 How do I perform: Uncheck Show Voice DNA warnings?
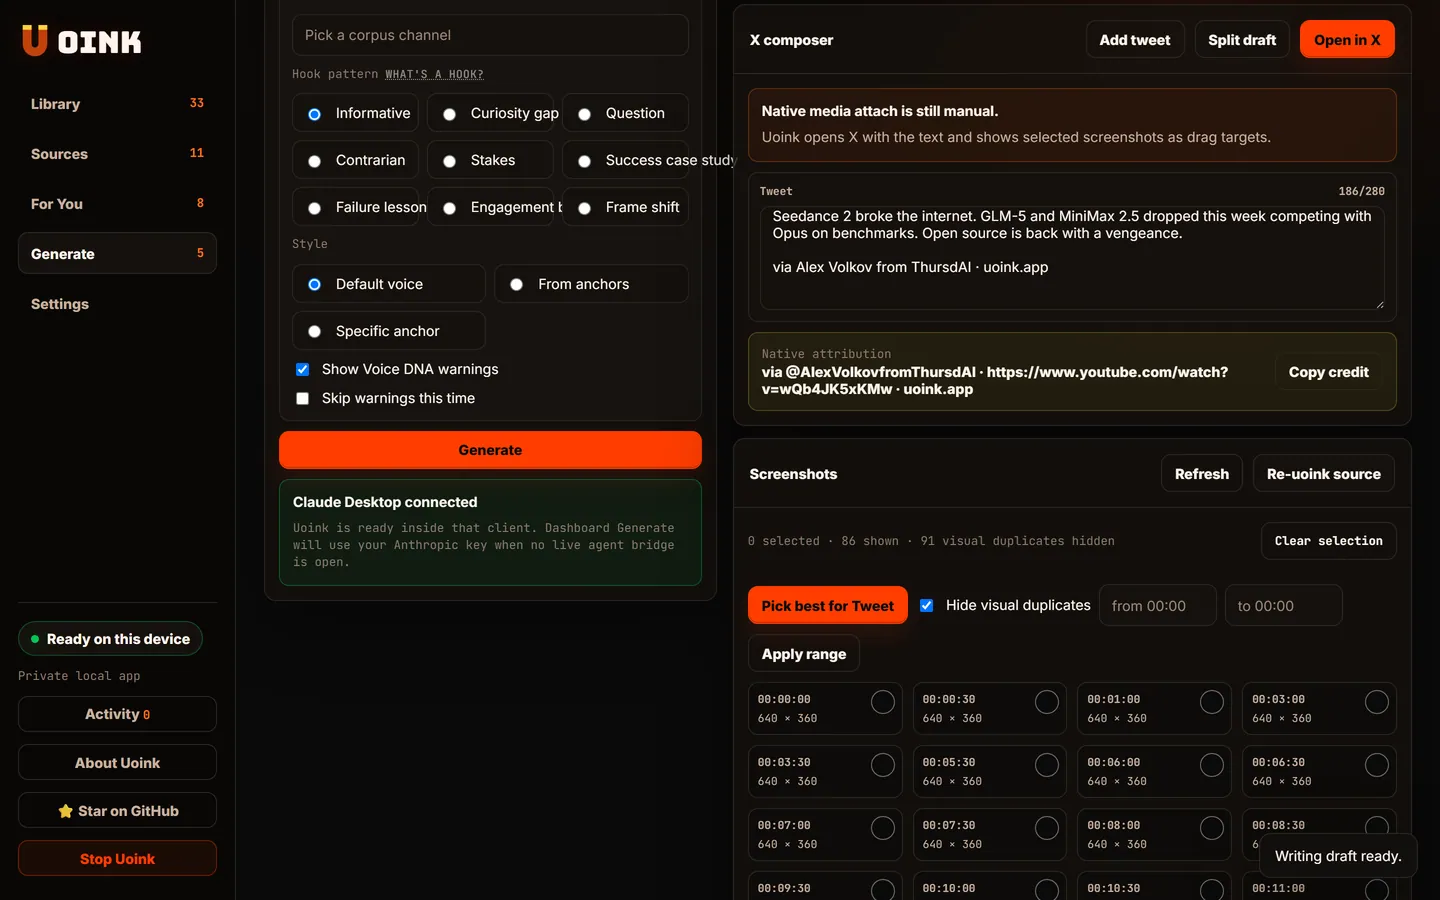[x=302, y=369]
